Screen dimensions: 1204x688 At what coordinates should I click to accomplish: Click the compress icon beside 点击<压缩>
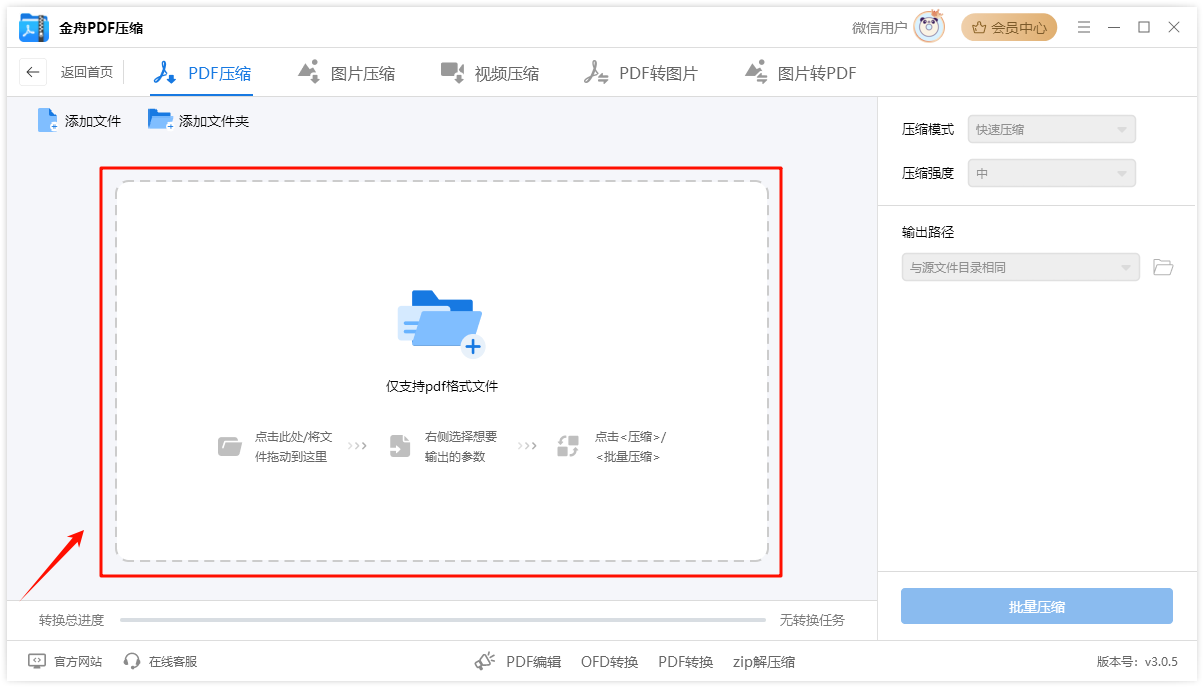[x=568, y=446]
